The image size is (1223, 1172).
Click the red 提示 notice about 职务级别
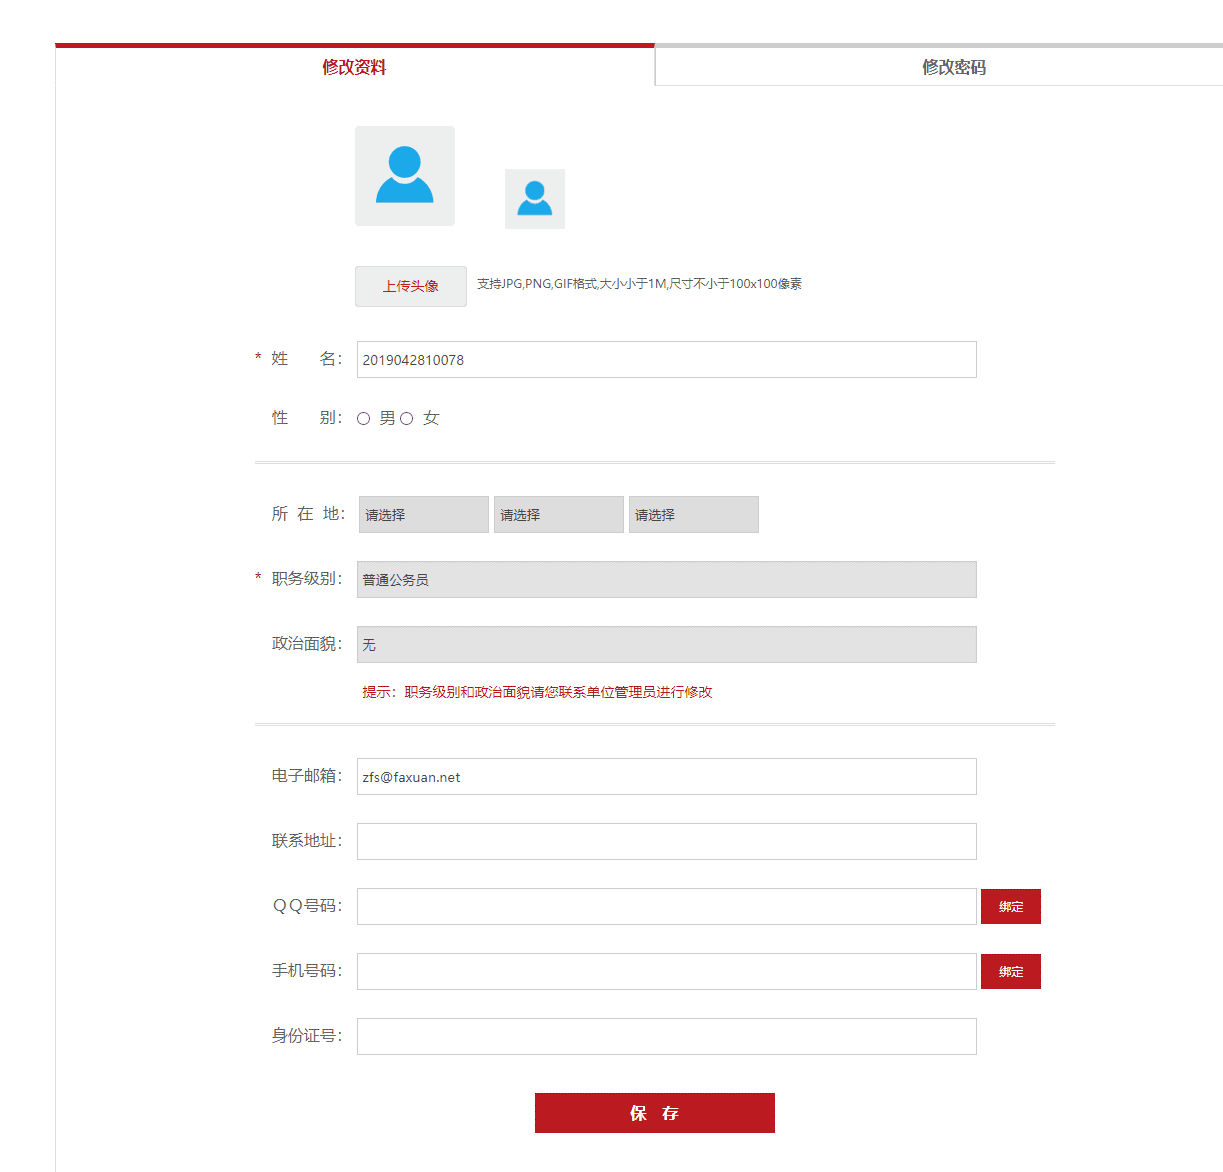click(537, 692)
